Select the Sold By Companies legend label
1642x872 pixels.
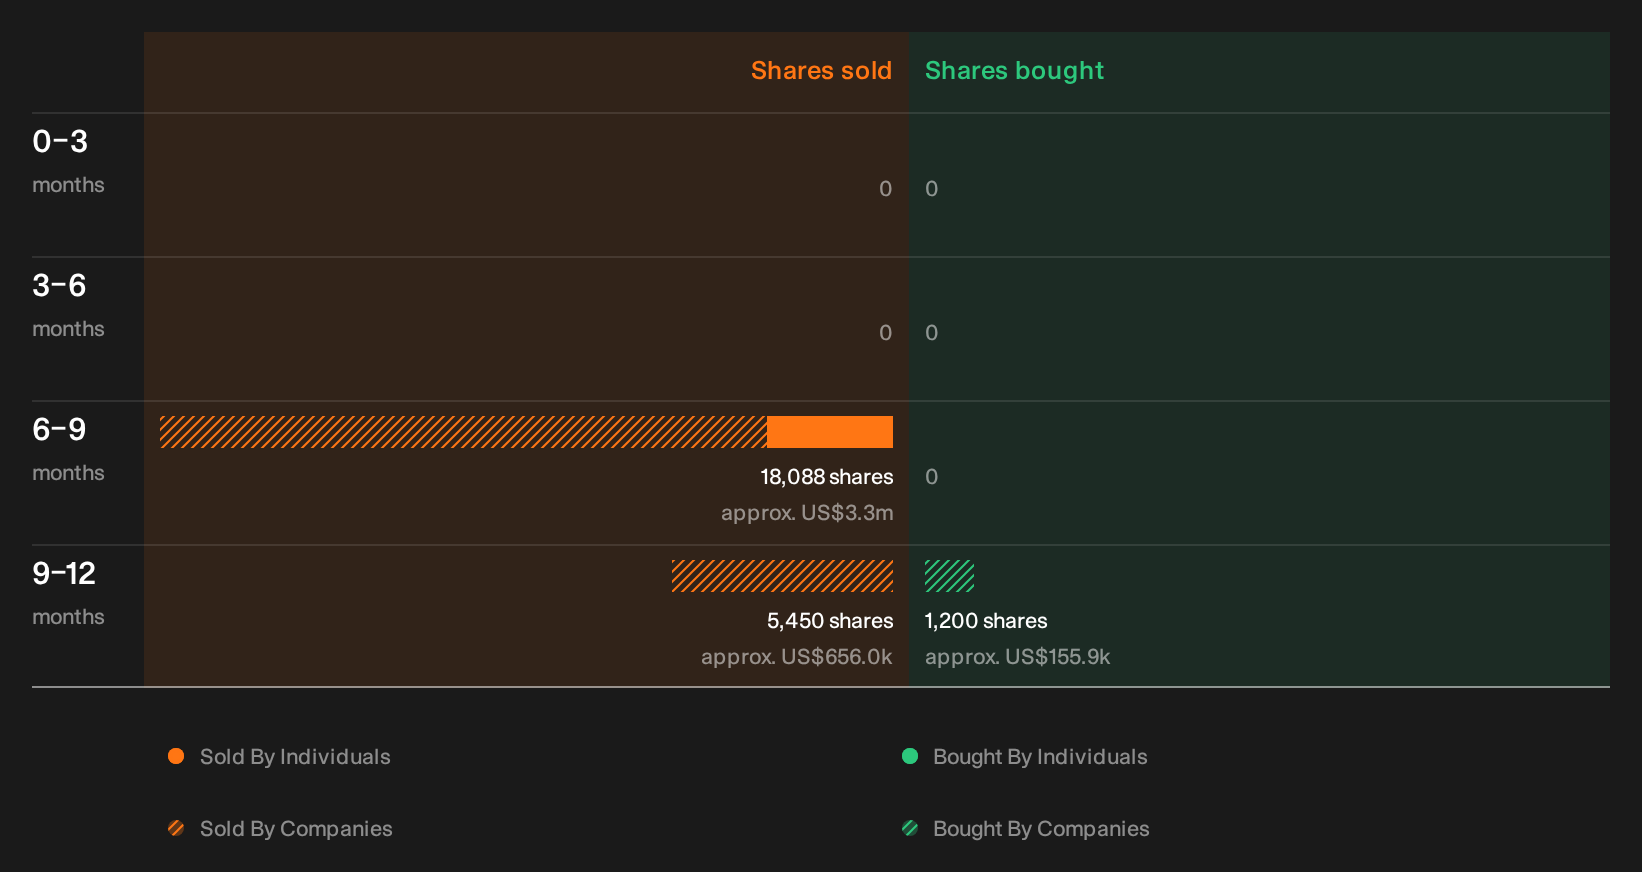click(296, 829)
